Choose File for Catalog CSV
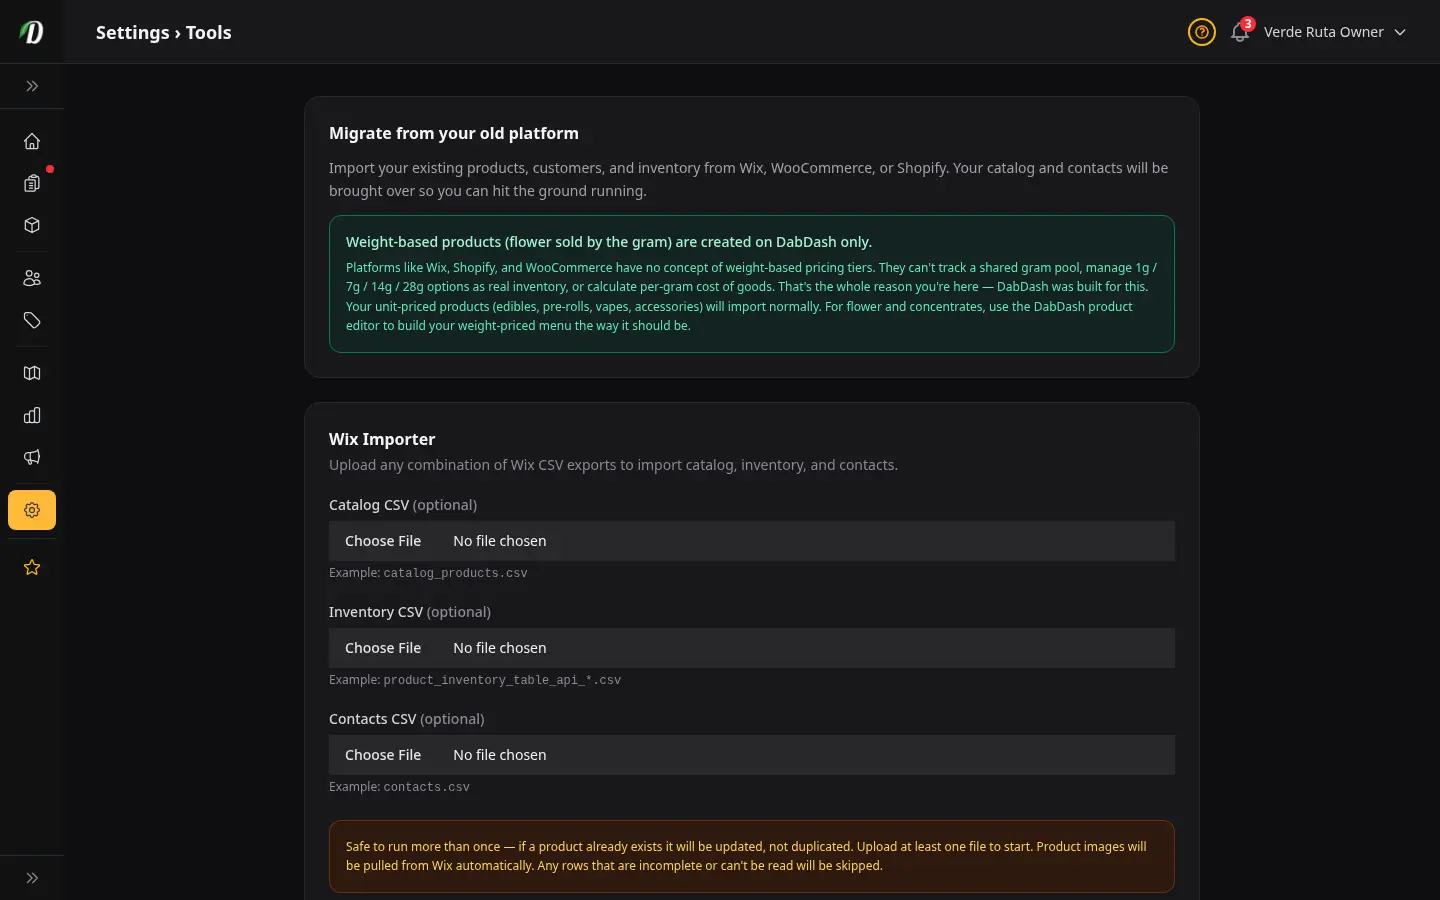Screen dimensions: 1440x900 point(383,541)
